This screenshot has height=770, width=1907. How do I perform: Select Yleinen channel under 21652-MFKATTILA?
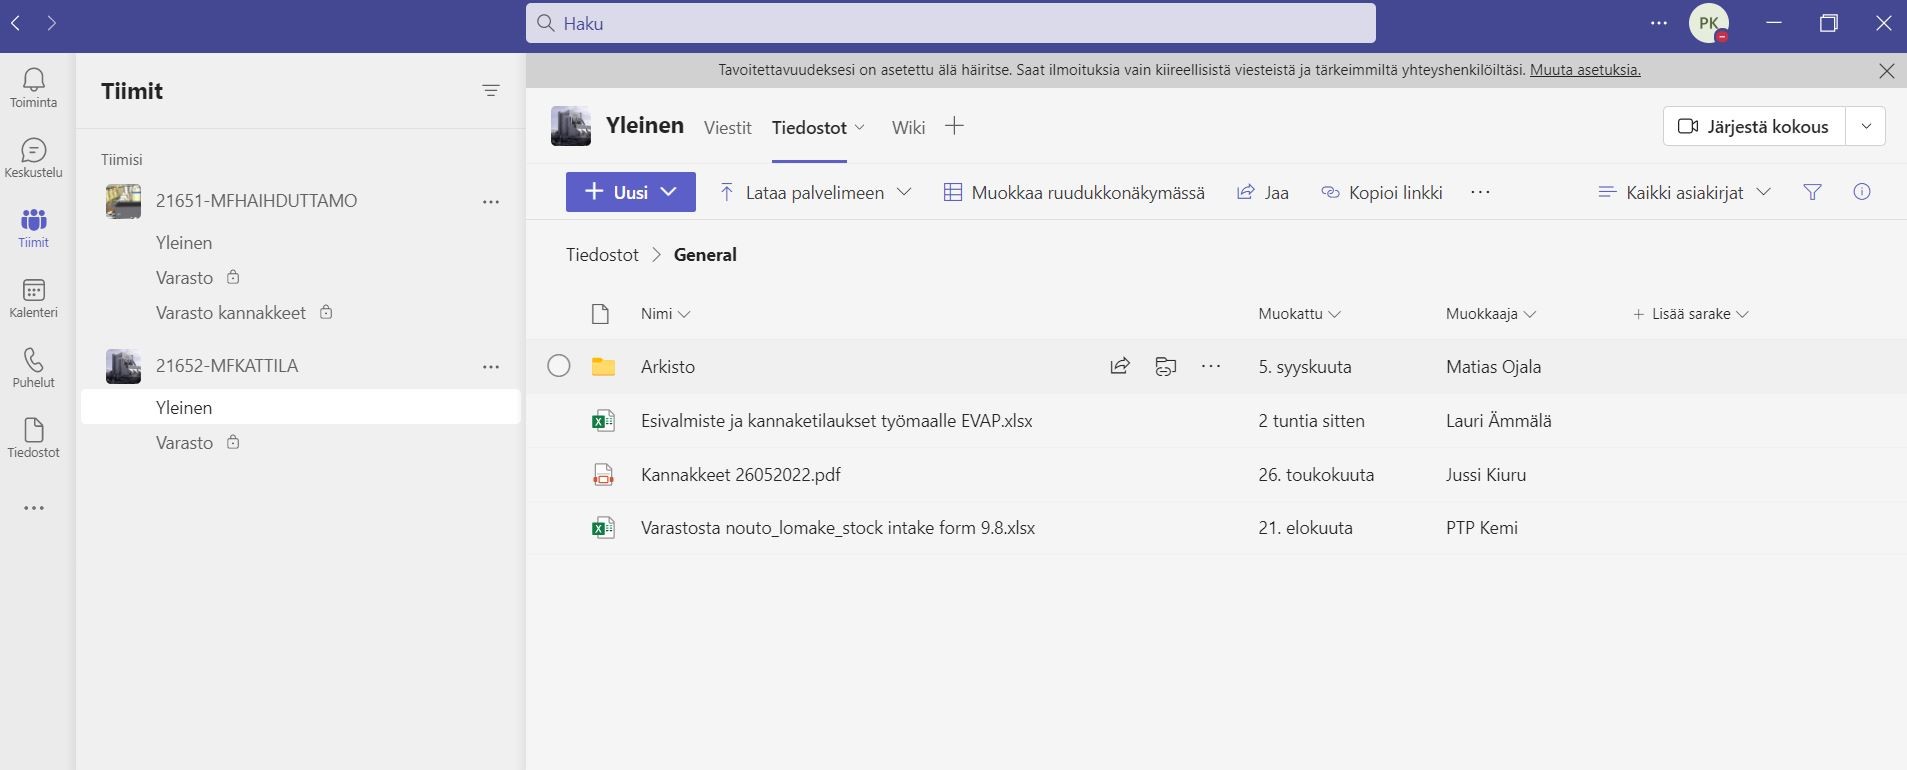tap(300, 408)
